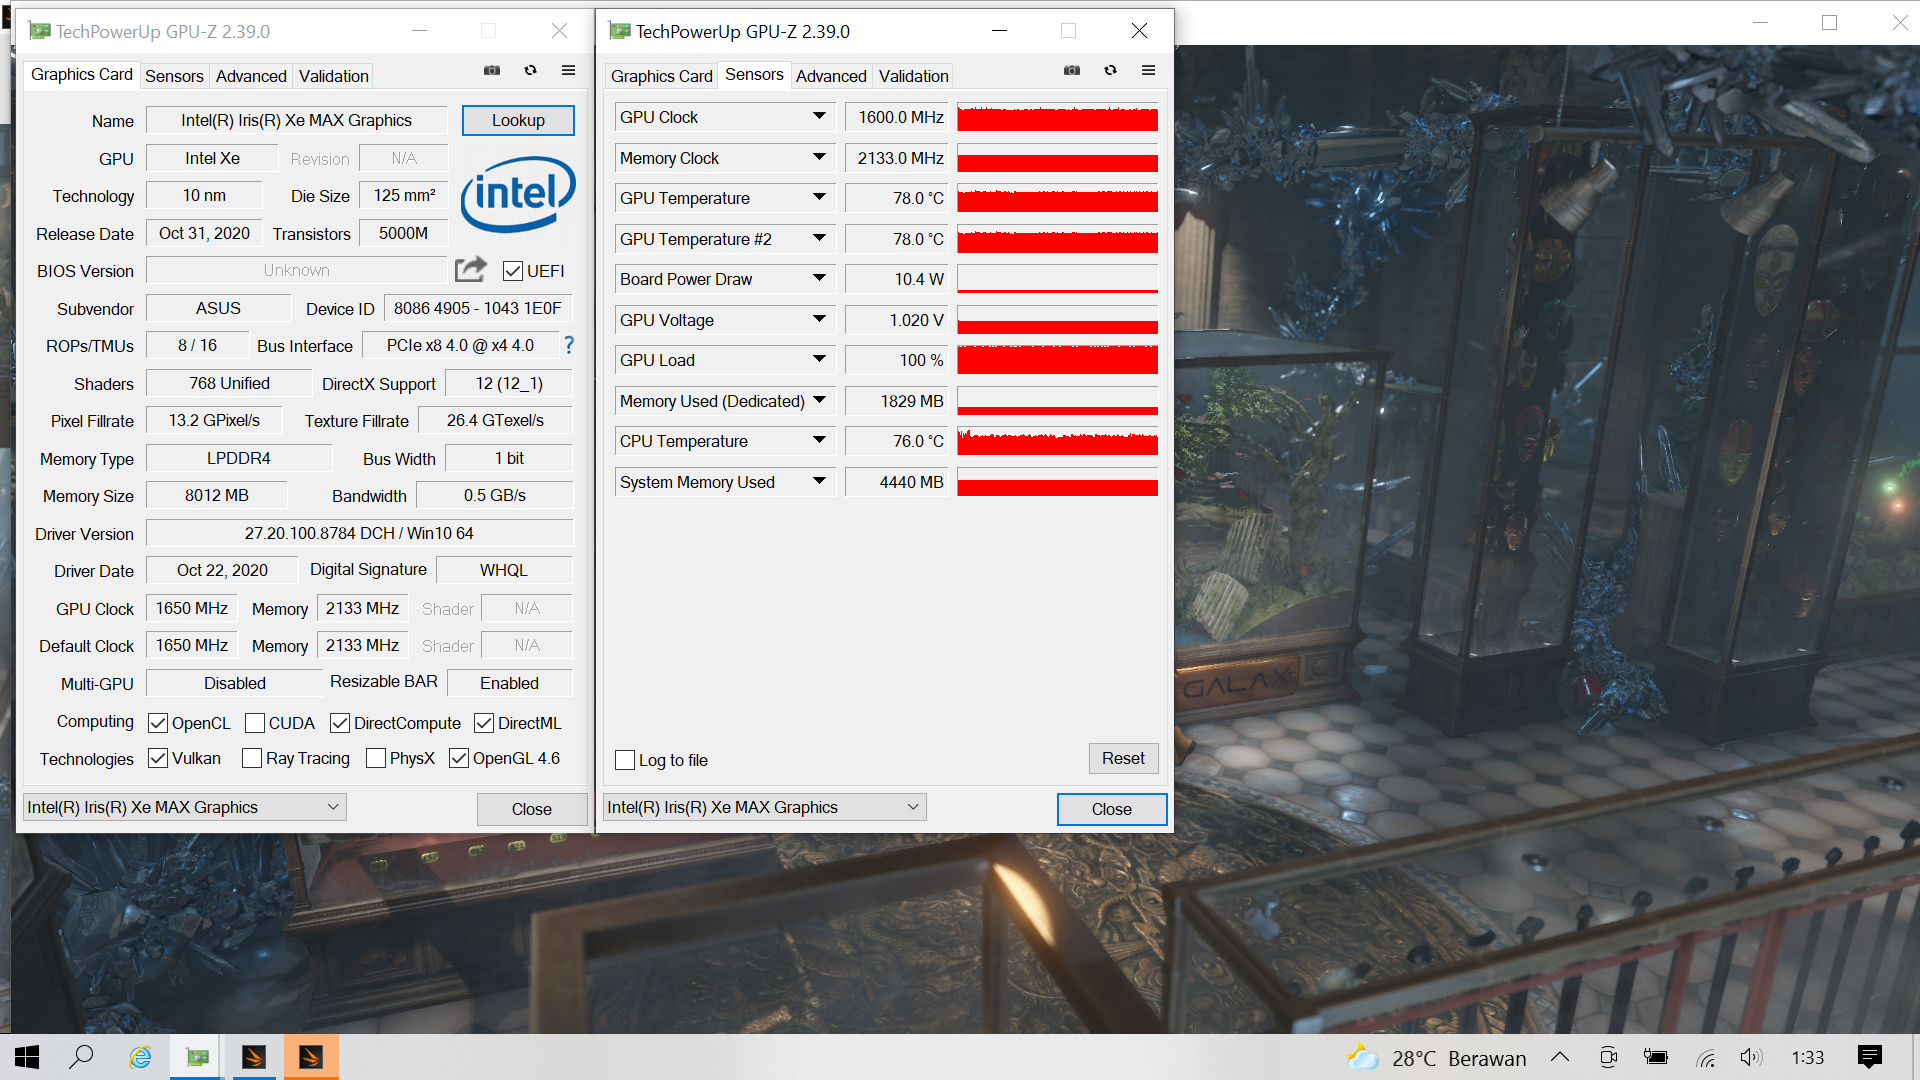
Task: Click the share/export icon next to BIOS Version
Action: 469,269
